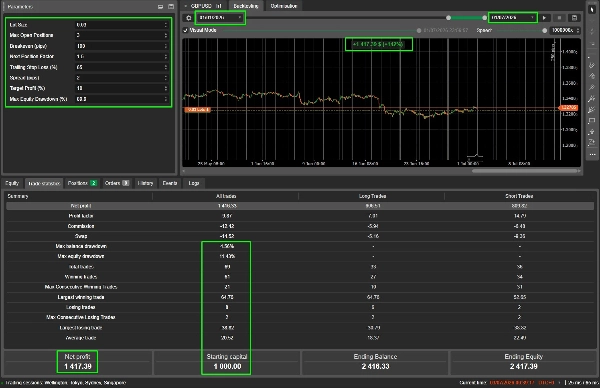Click the Max Consecutive Losing Trades label
The image size is (600, 388).
[81, 317]
